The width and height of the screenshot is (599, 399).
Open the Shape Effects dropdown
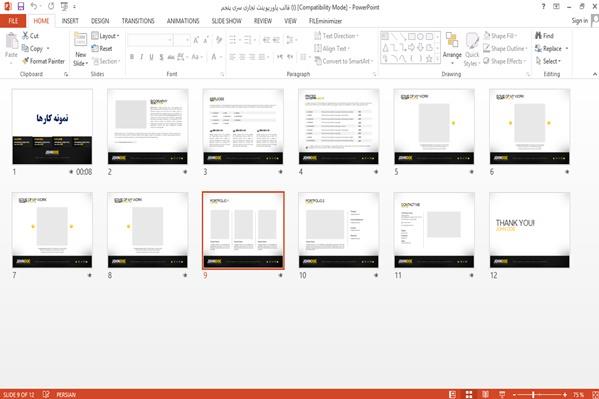click(x=504, y=61)
